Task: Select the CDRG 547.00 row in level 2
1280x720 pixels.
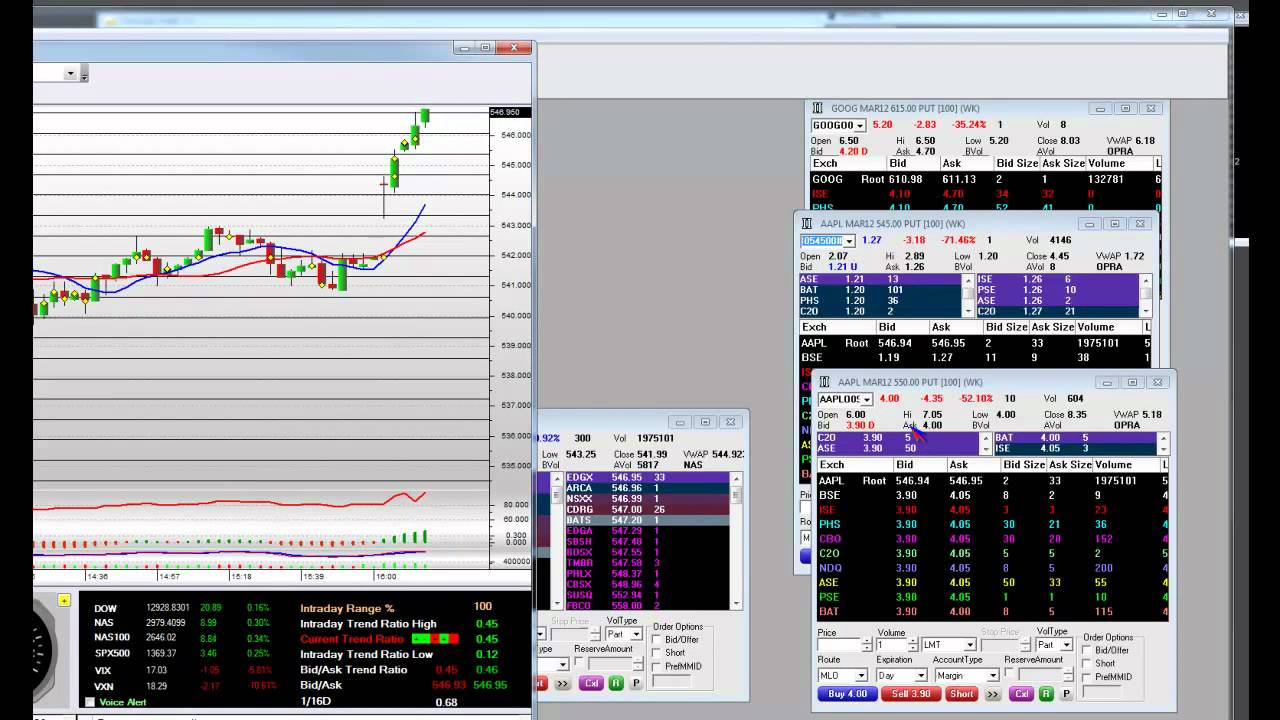Action: (x=646, y=509)
